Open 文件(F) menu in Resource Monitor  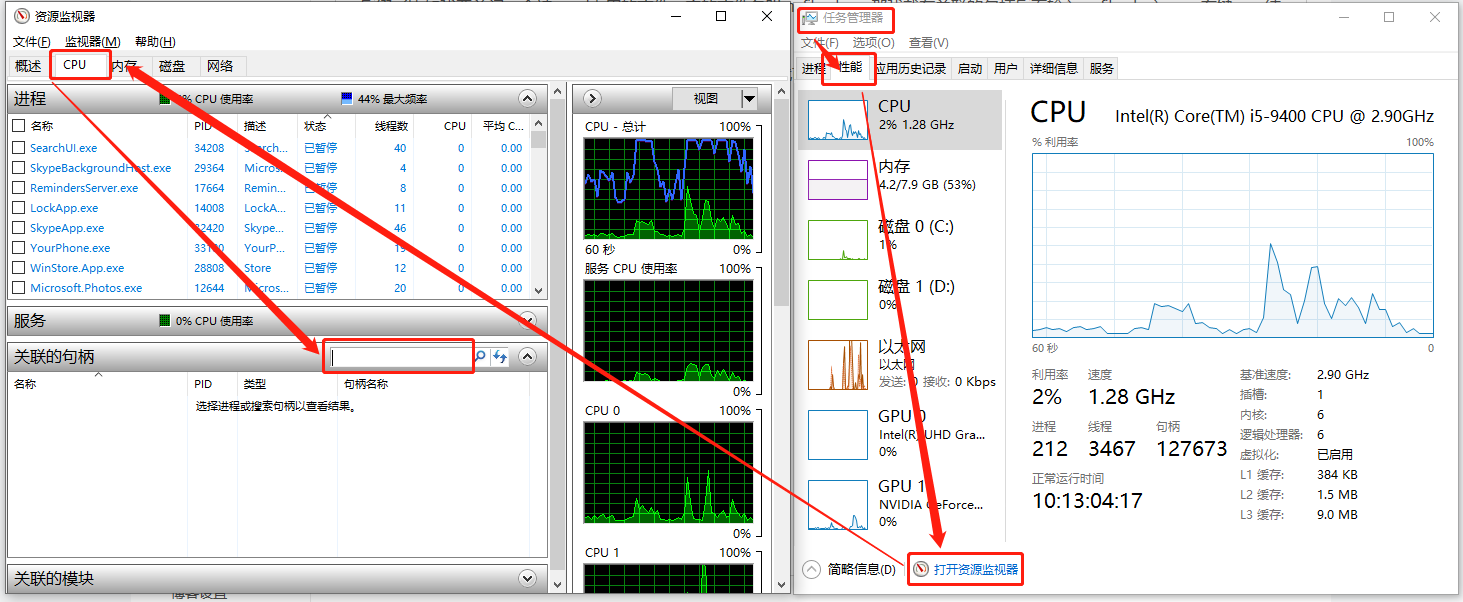tap(32, 42)
